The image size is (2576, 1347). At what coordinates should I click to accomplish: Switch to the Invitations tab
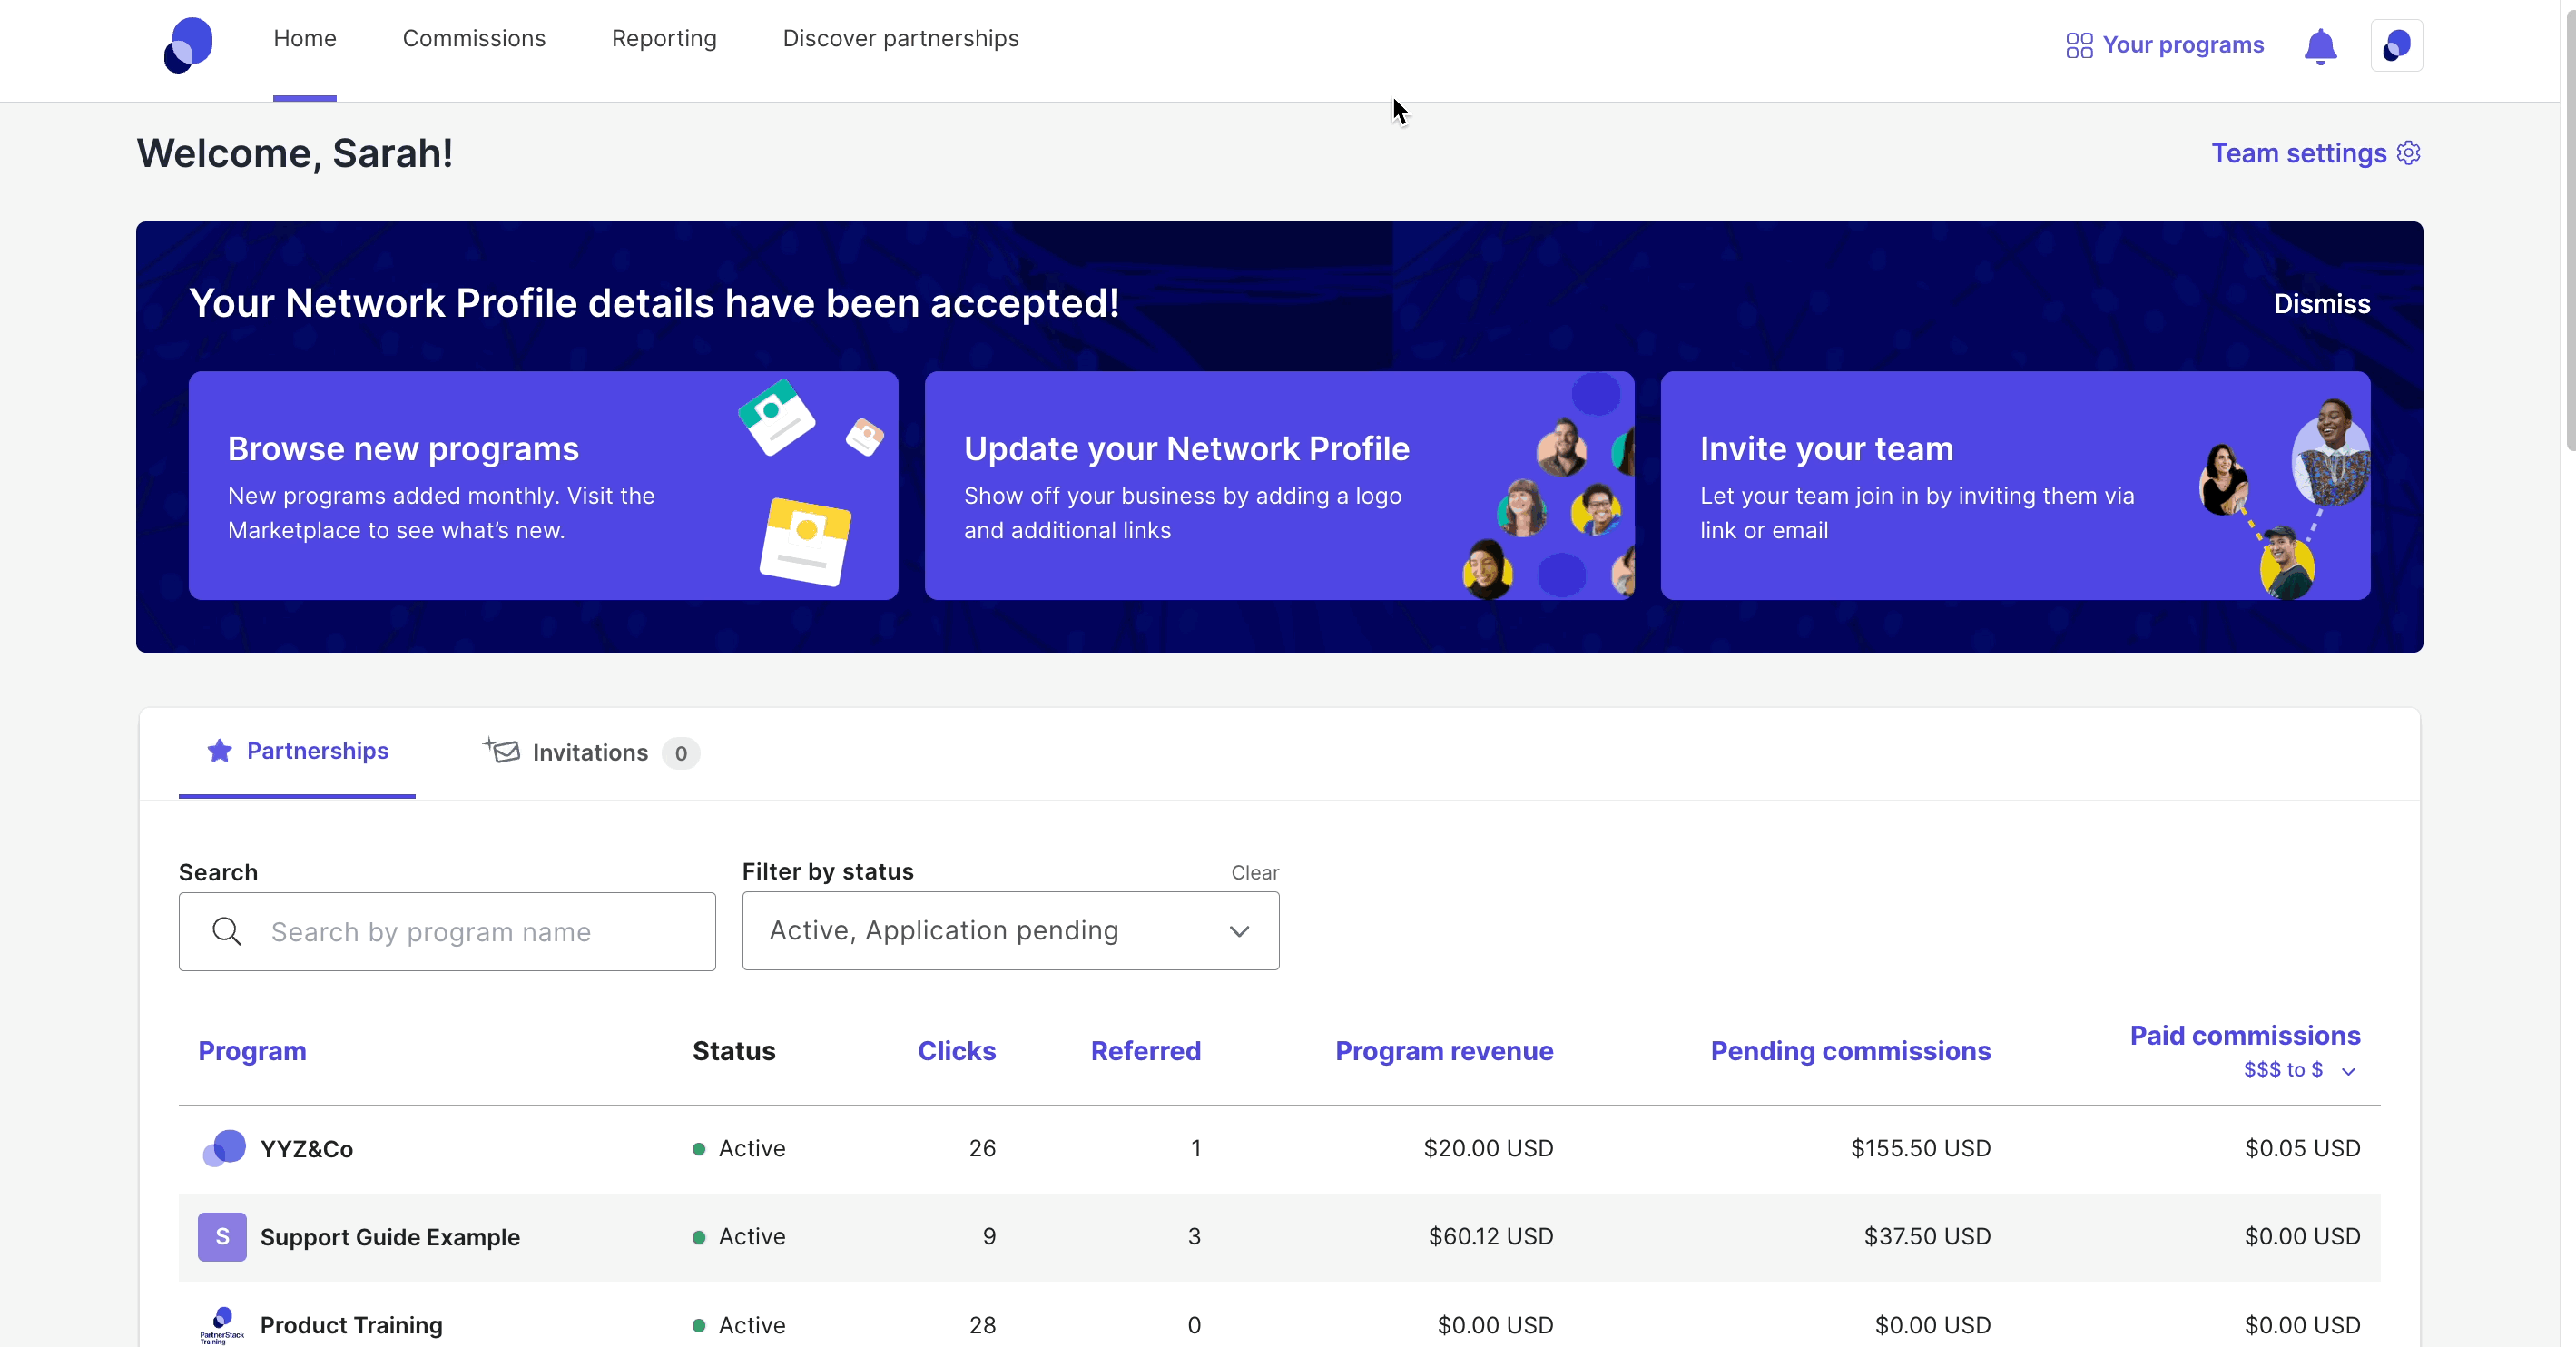(x=590, y=753)
